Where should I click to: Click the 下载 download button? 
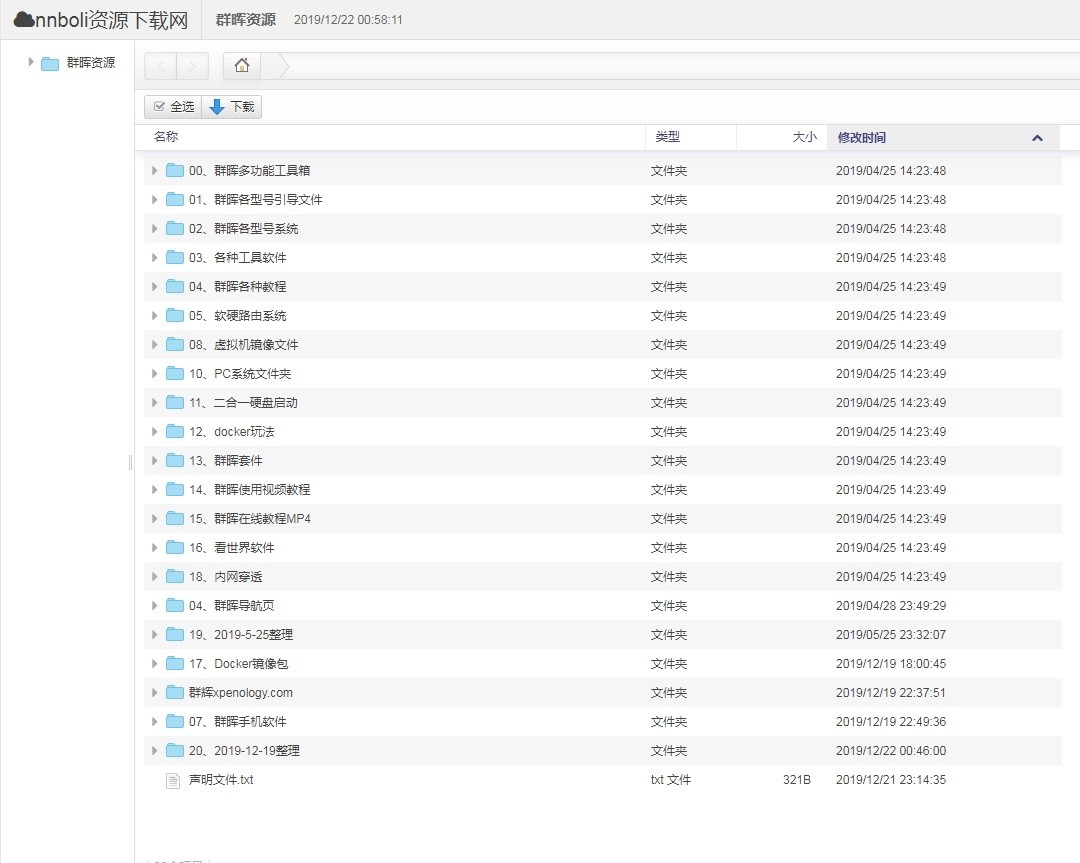click(x=232, y=107)
